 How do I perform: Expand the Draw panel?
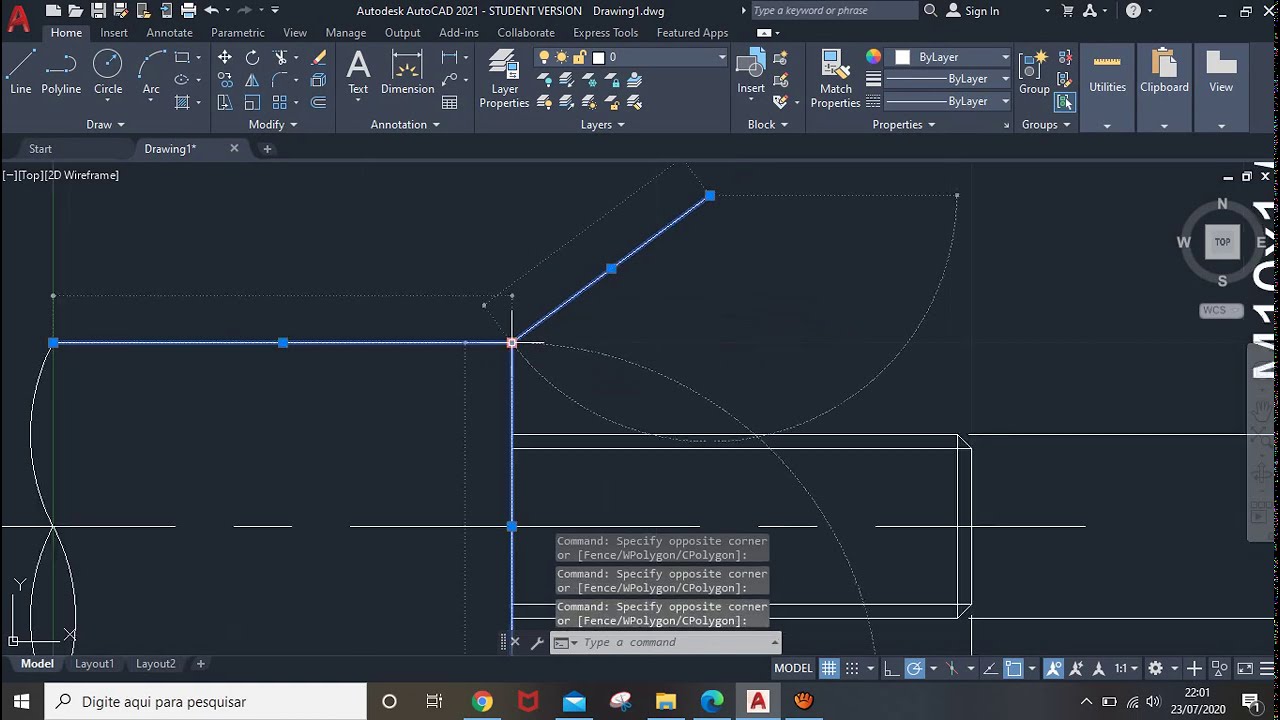tap(105, 124)
